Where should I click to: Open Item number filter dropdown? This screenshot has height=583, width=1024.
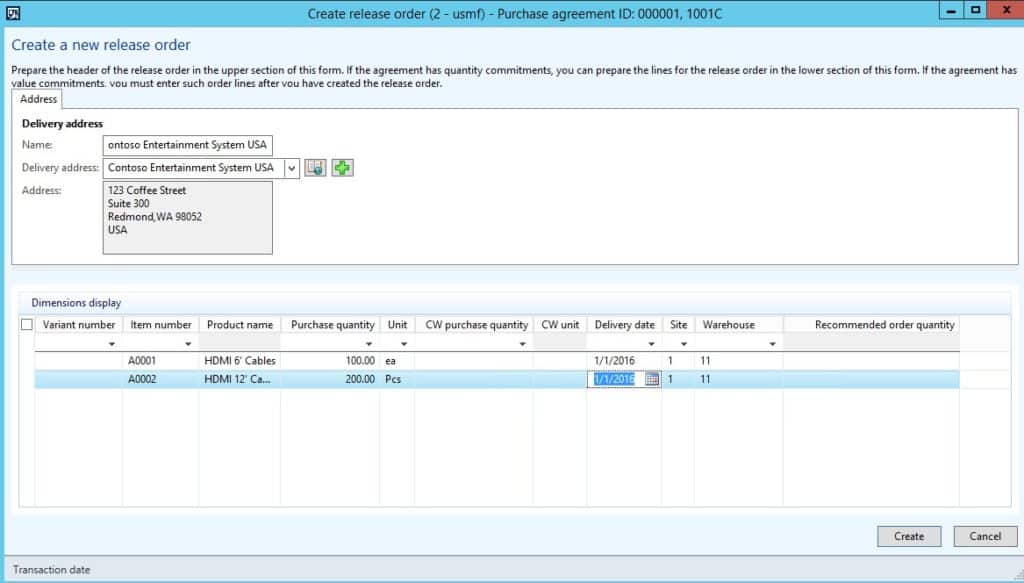[188, 343]
